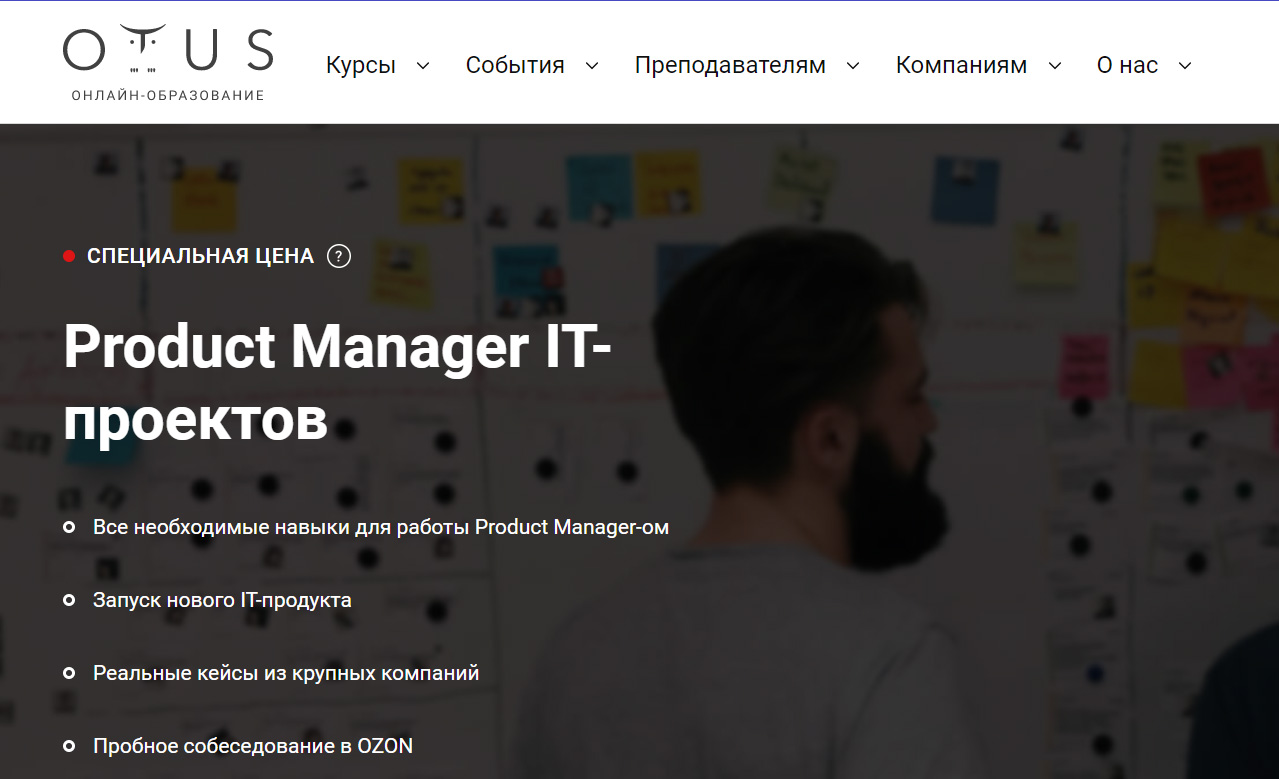Expand the chevron next to Преподавателям
Viewport: 1279px width, 779px height.
pos(853,66)
